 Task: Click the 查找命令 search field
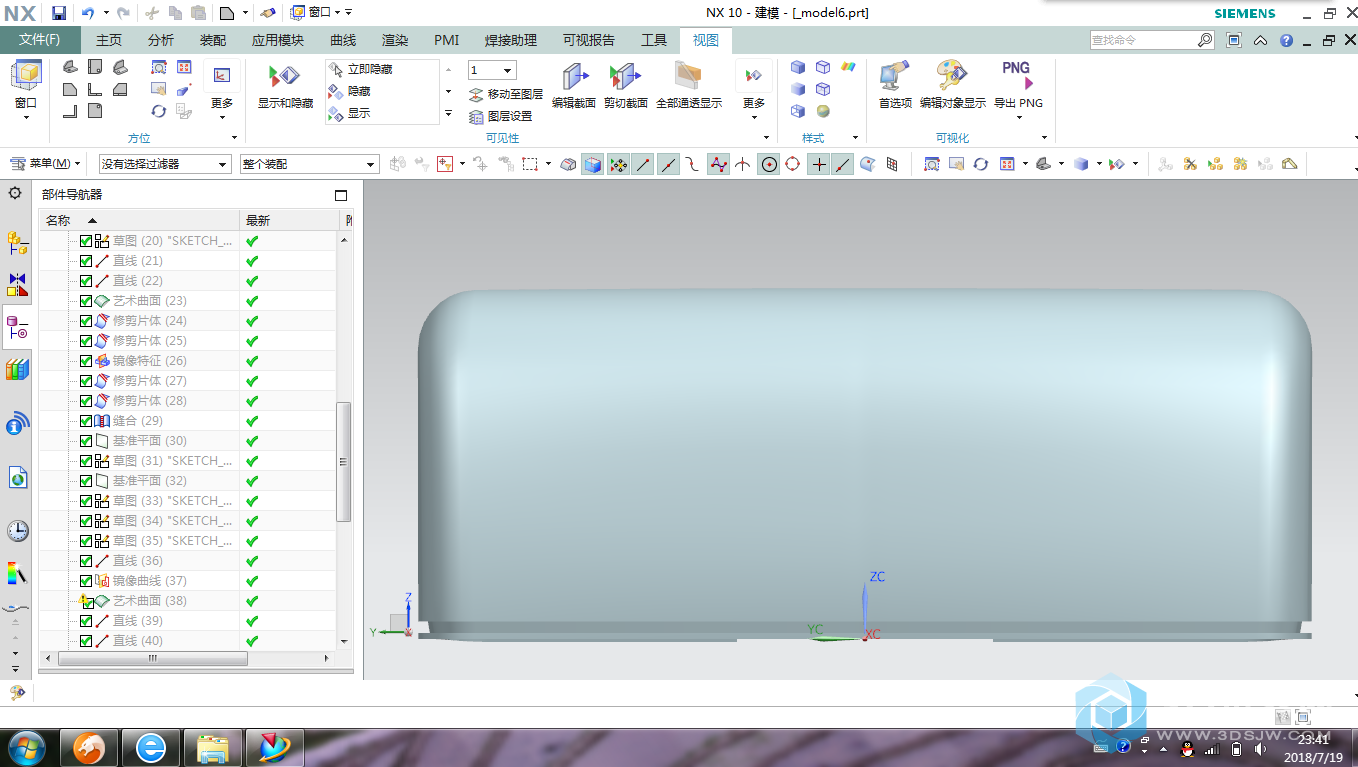coord(1143,40)
